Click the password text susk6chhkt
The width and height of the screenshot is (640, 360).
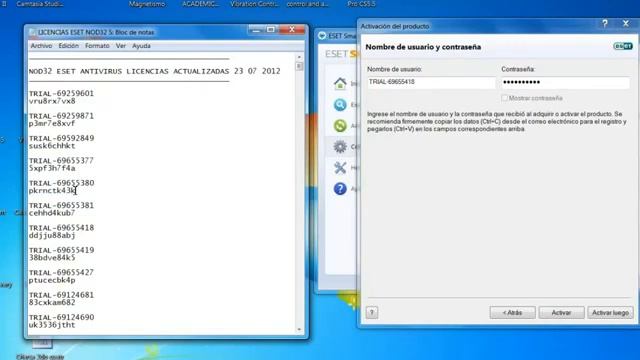click(x=52, y=146)
